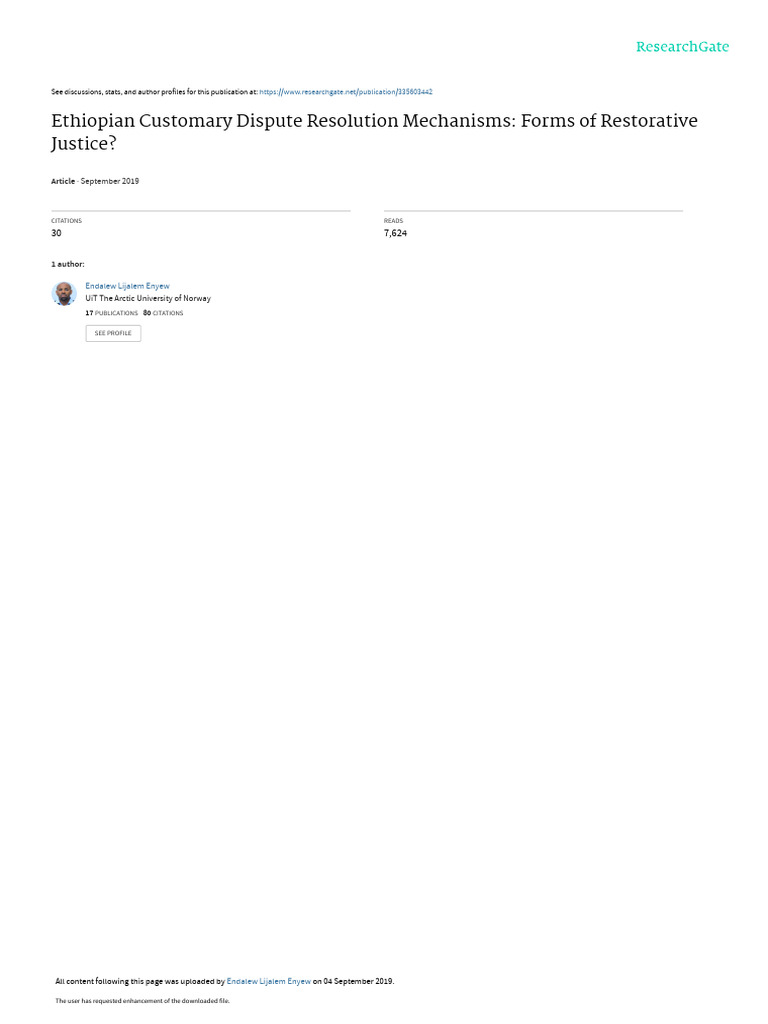
Task: Click 'UiT The Arctic University of Norway' affiliation
Action: click(148, 298)
